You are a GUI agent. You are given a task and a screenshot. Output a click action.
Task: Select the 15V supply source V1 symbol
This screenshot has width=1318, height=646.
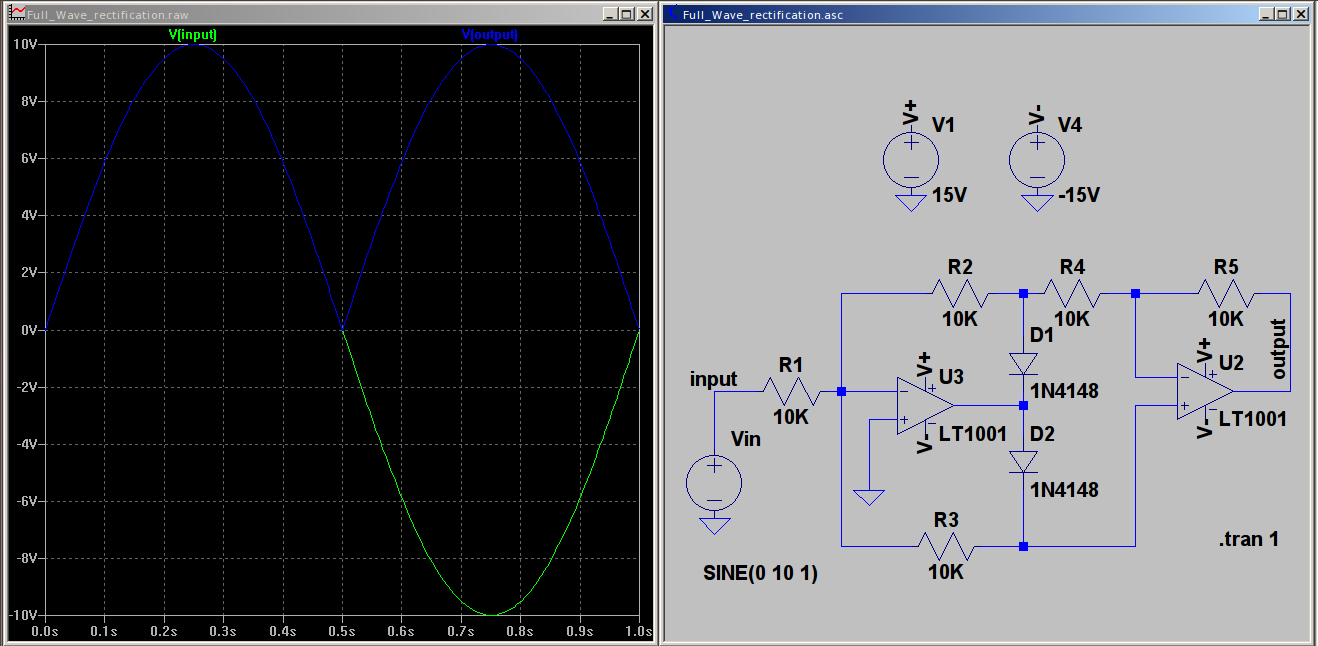point(910,158)
